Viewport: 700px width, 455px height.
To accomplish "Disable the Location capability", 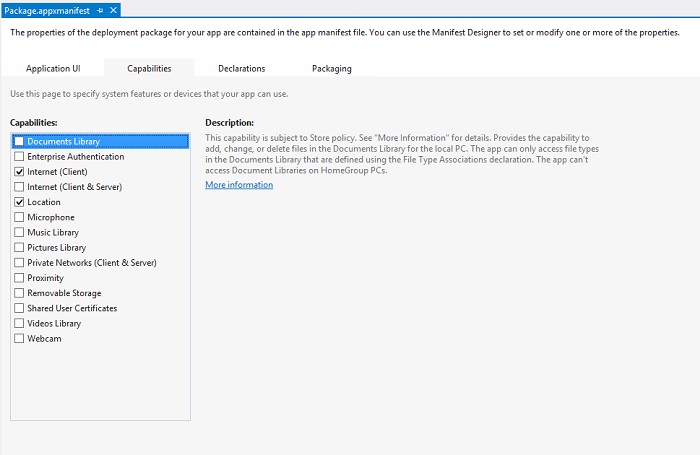I will (x=19, y=202).
